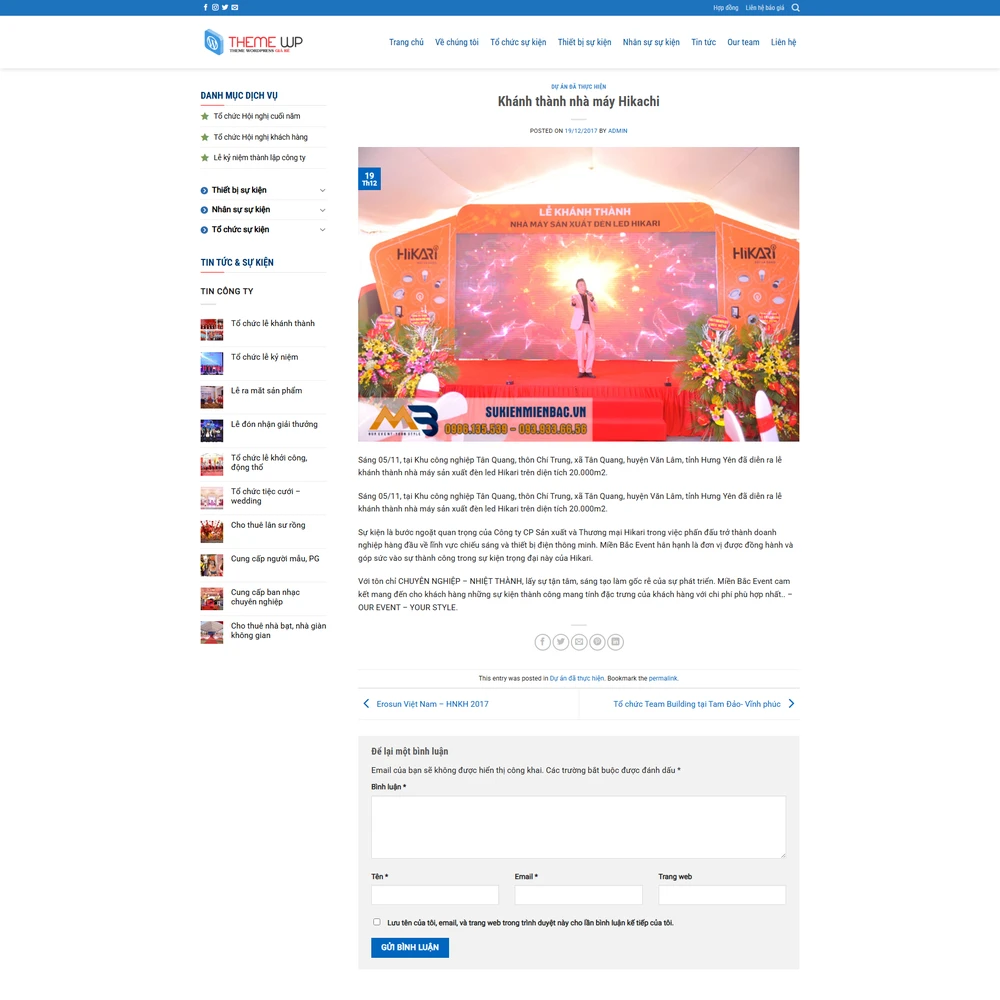
Task: Open Lễ đón nhận giải thưởng thumbnail
Action: 212,430
